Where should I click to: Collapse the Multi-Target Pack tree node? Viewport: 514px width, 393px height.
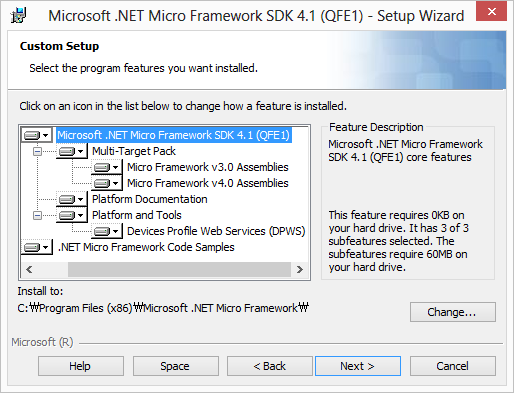coord(37,152)
